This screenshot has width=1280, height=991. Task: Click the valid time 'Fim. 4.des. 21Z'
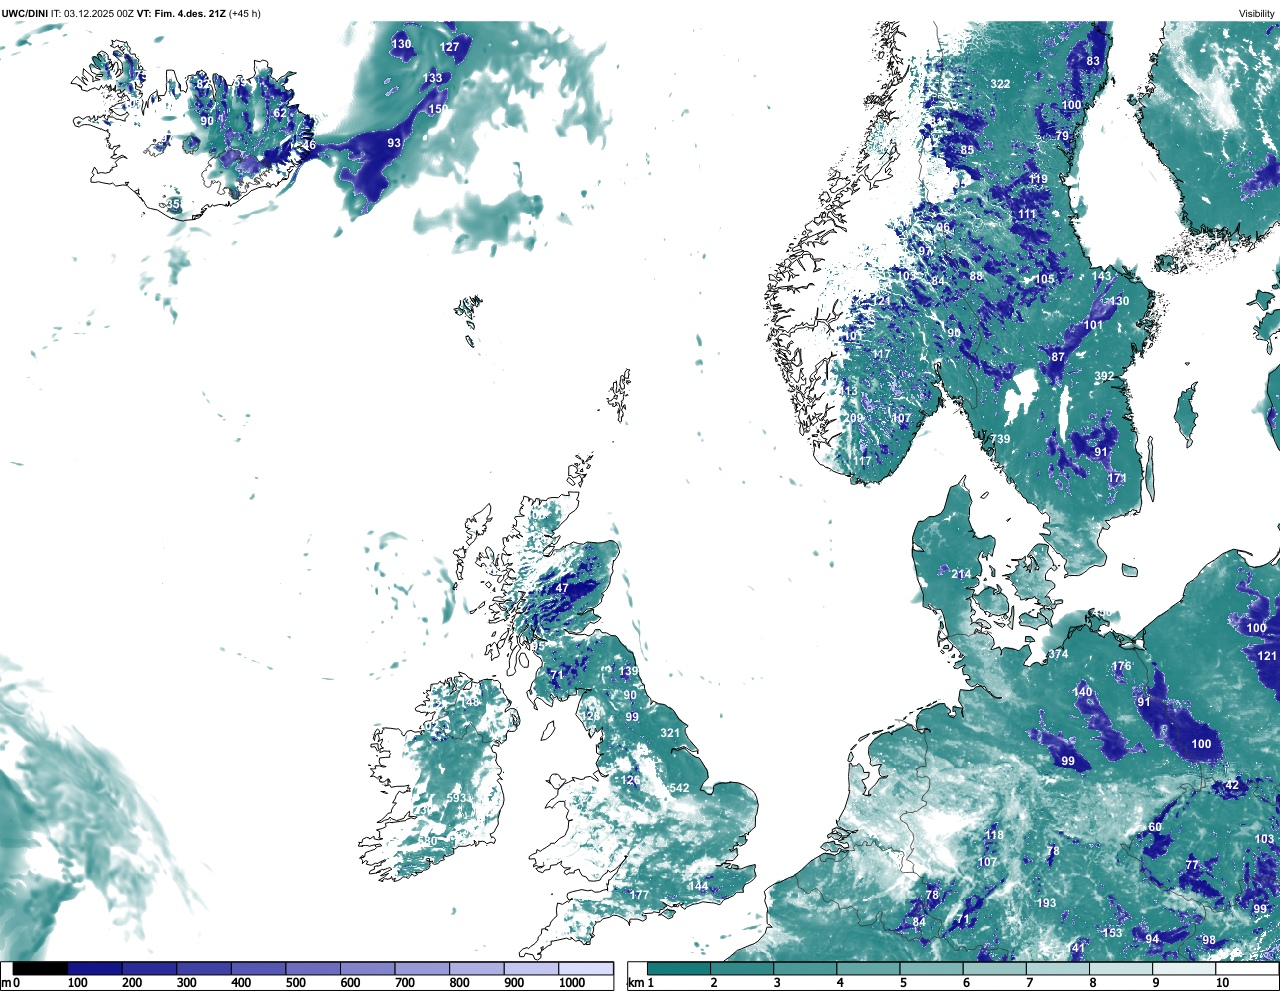pyautogui.click(x=190, y=14)
